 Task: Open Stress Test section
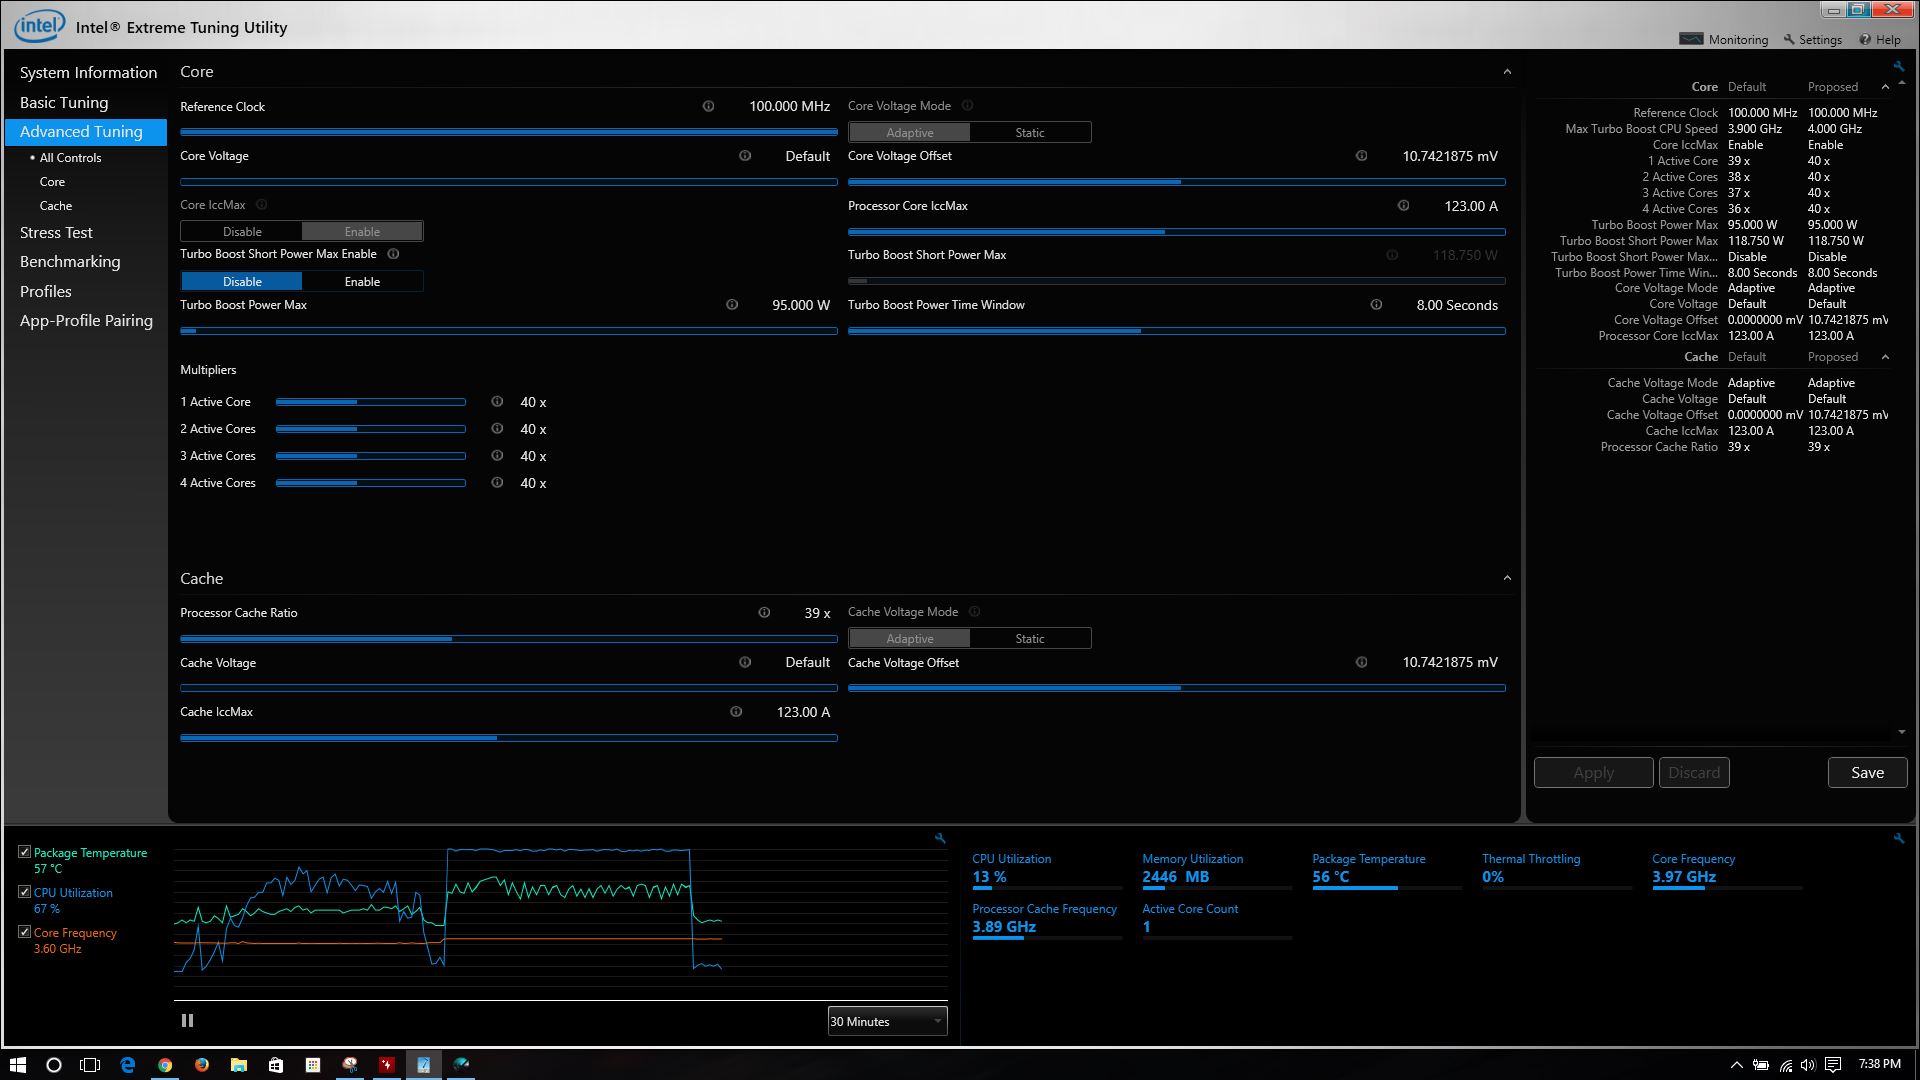point(56,232)
